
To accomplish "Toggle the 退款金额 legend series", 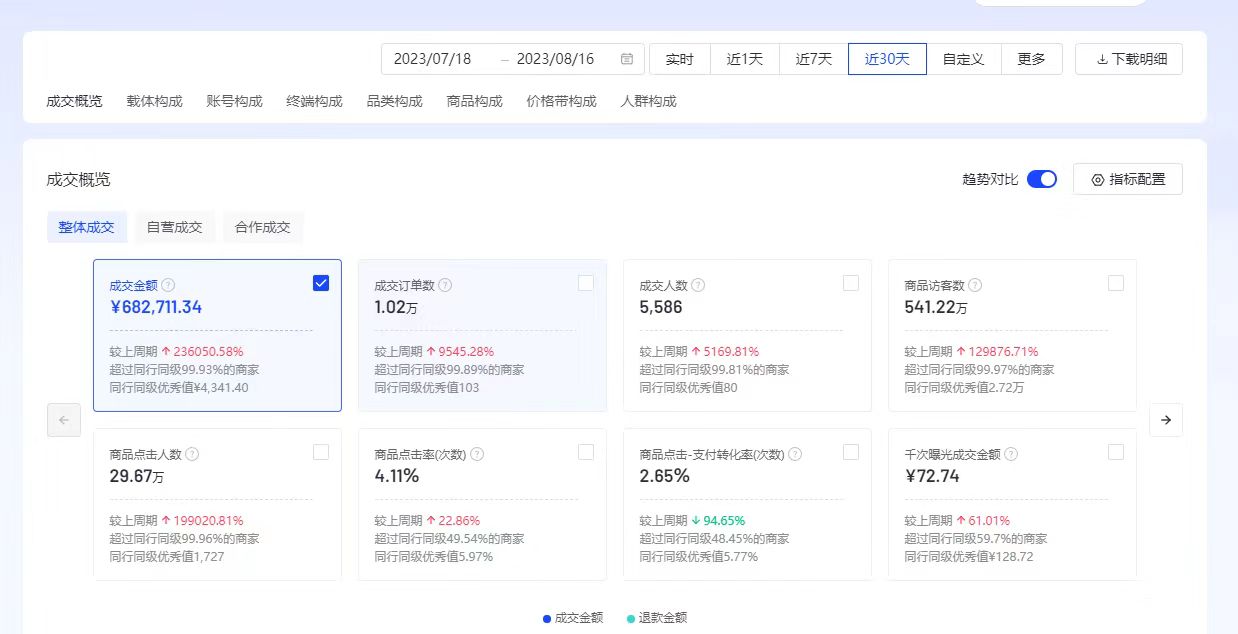I will point(657,618).
